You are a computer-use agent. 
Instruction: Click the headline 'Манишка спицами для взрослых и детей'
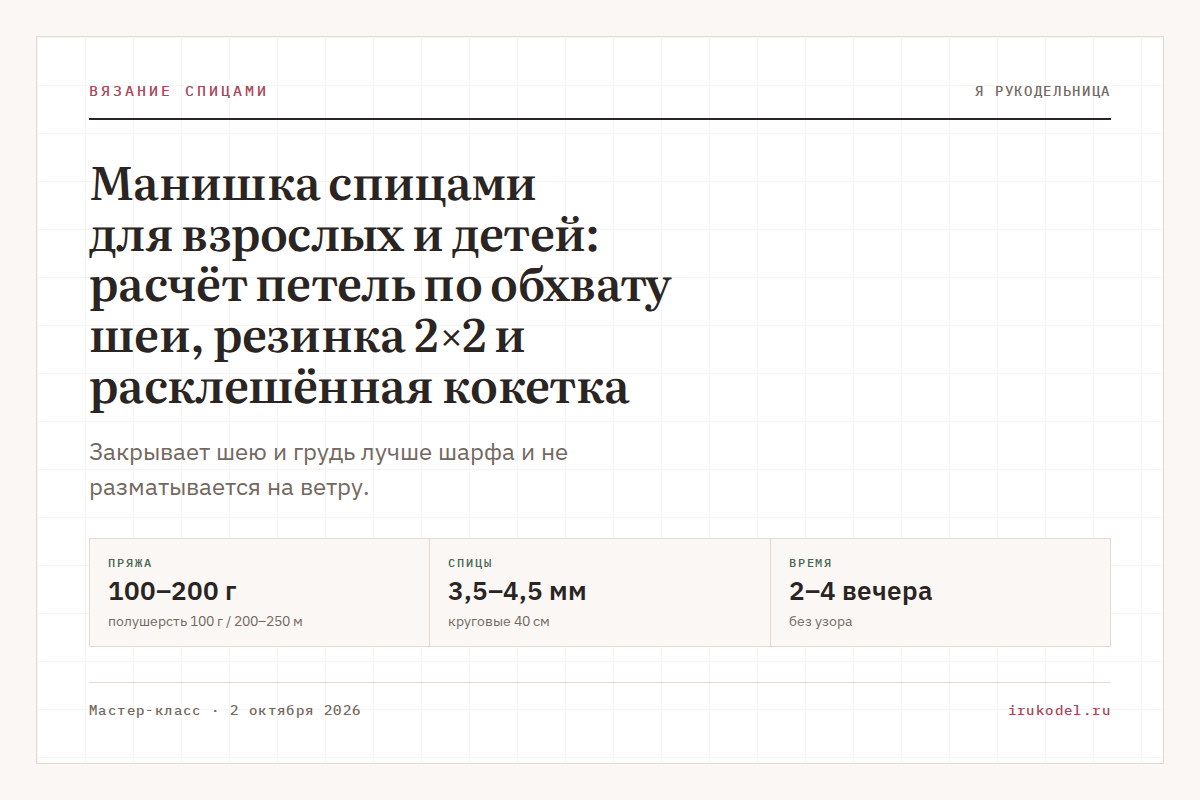pyautogui.click(x=380, y=287)
